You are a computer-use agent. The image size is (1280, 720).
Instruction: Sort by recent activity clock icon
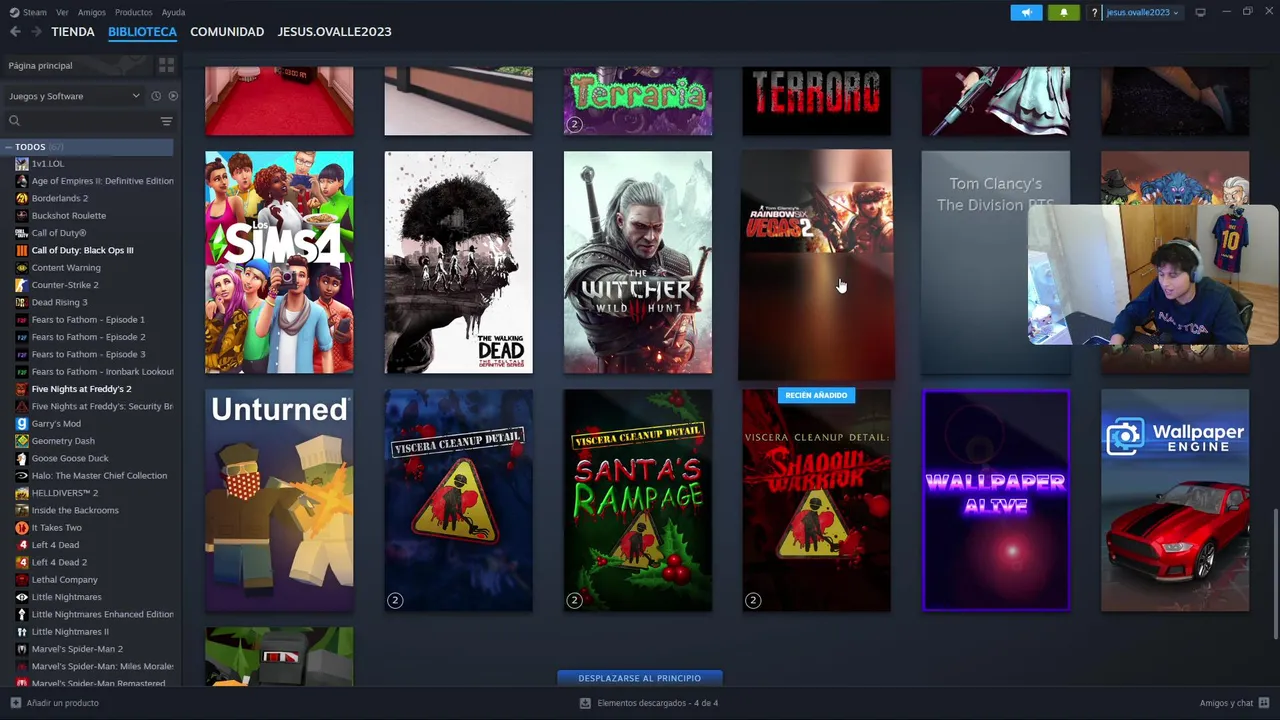coord(156,96)
